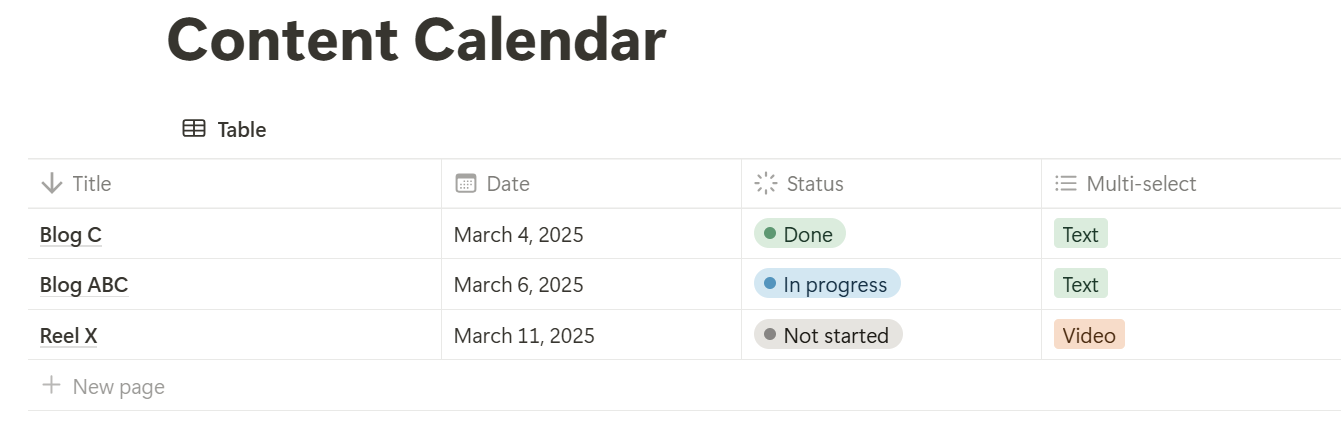Open the Date column header menu
Image resolution: width=1341 pixels, height=434 pixels.
click(x=508, y=184)
